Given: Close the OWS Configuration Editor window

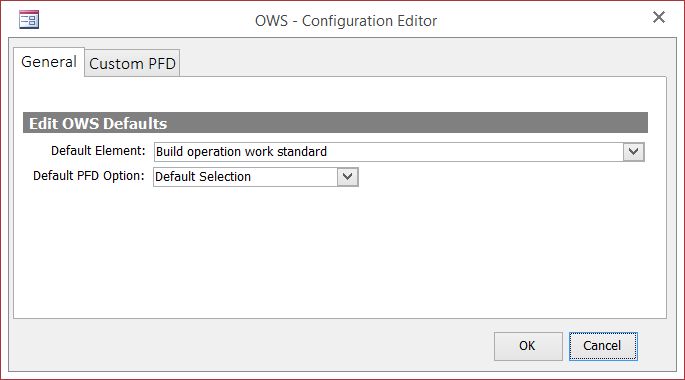Looking at the screenshot, I should [x=659, y=17].
